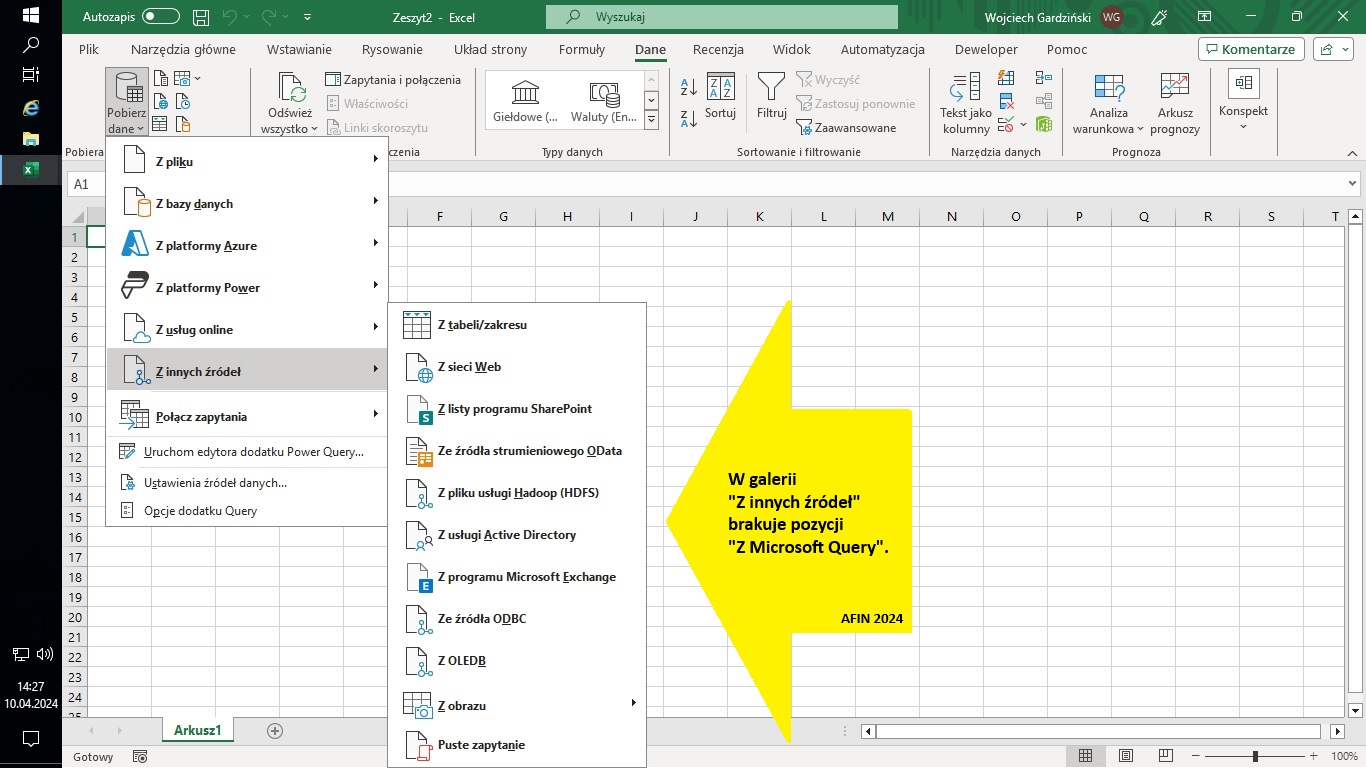Launch Uruchom edytora dodatku Power Query
Screen dimensions: 1366x768
246,452
